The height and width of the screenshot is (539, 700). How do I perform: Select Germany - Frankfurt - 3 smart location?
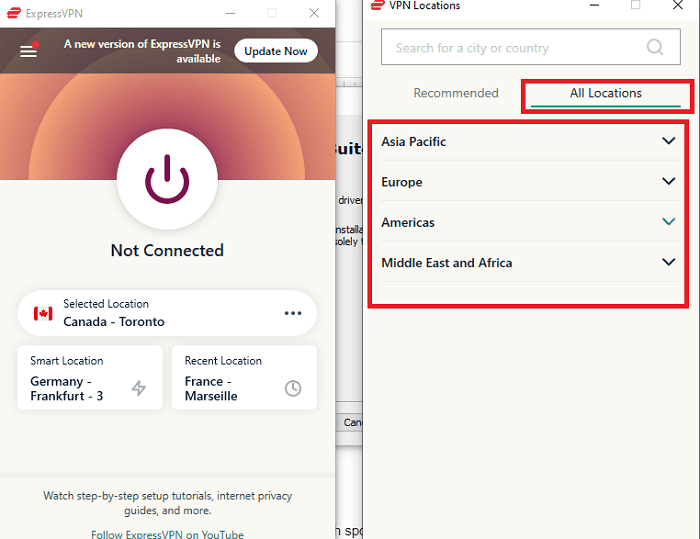point(76,388)
